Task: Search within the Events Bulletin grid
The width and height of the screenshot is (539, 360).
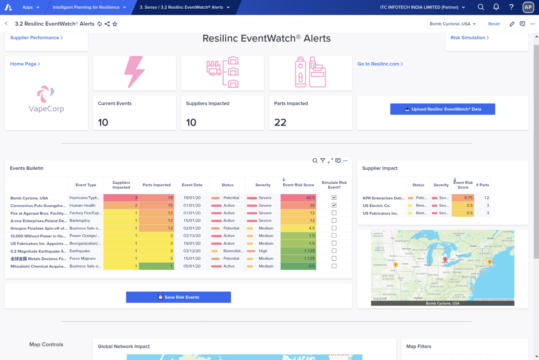Action: tap(315, 160)
